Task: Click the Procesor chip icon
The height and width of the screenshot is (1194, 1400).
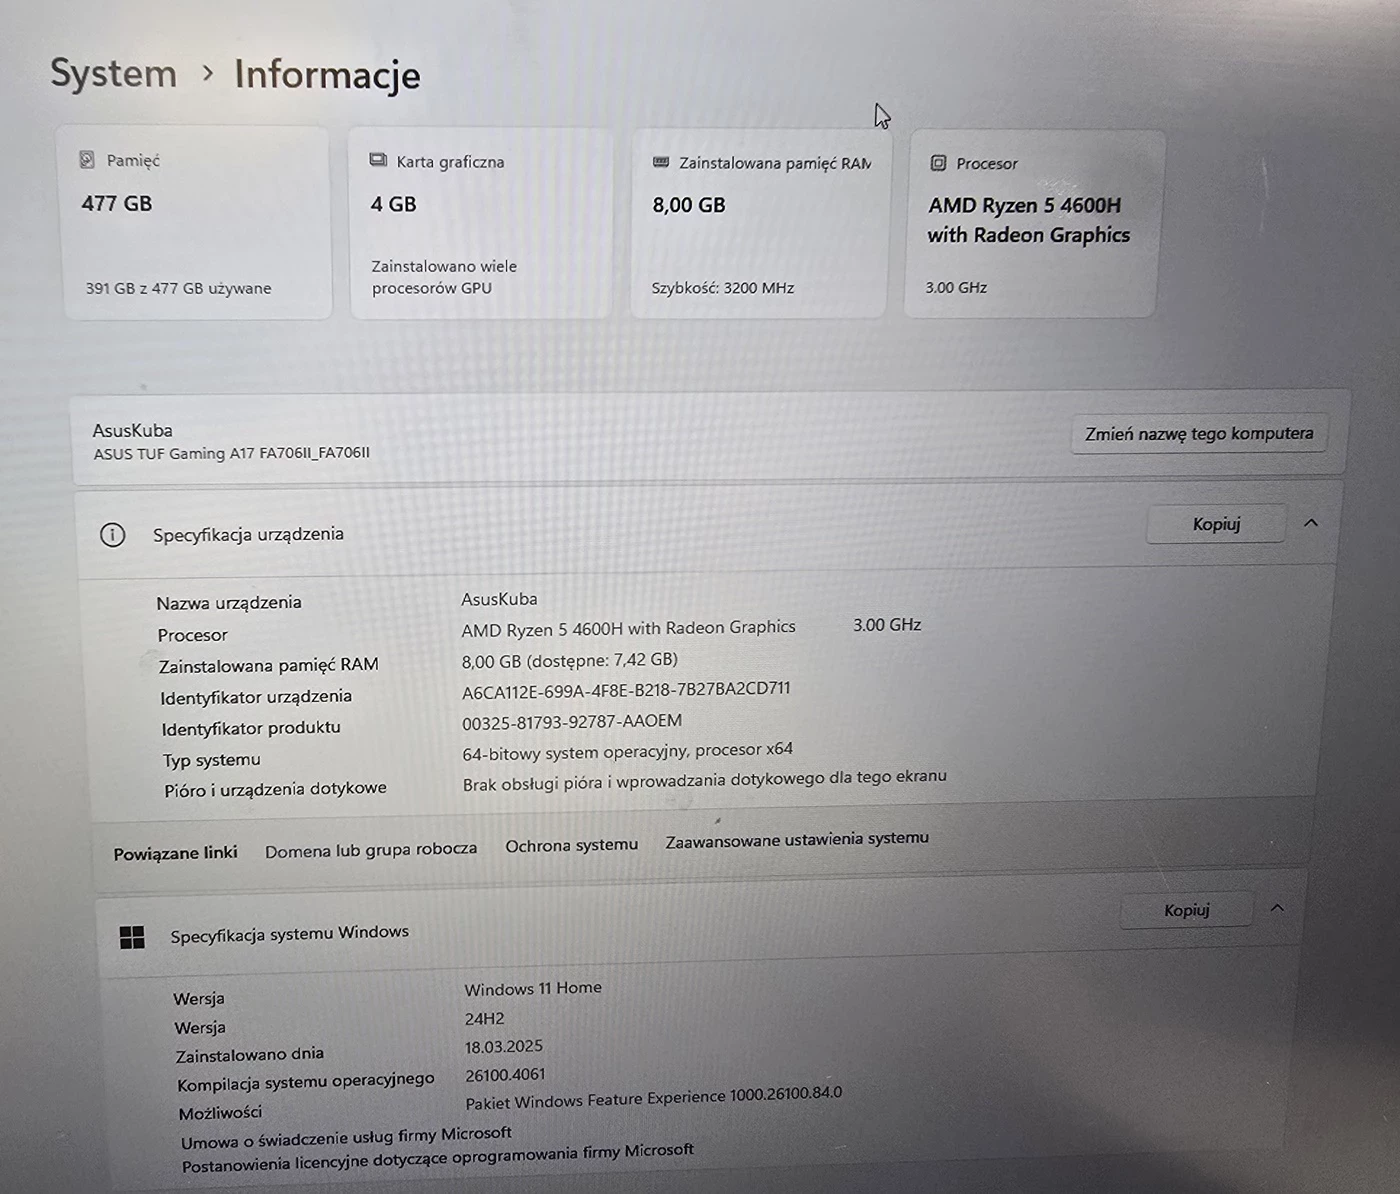Action: coord(938,163)
